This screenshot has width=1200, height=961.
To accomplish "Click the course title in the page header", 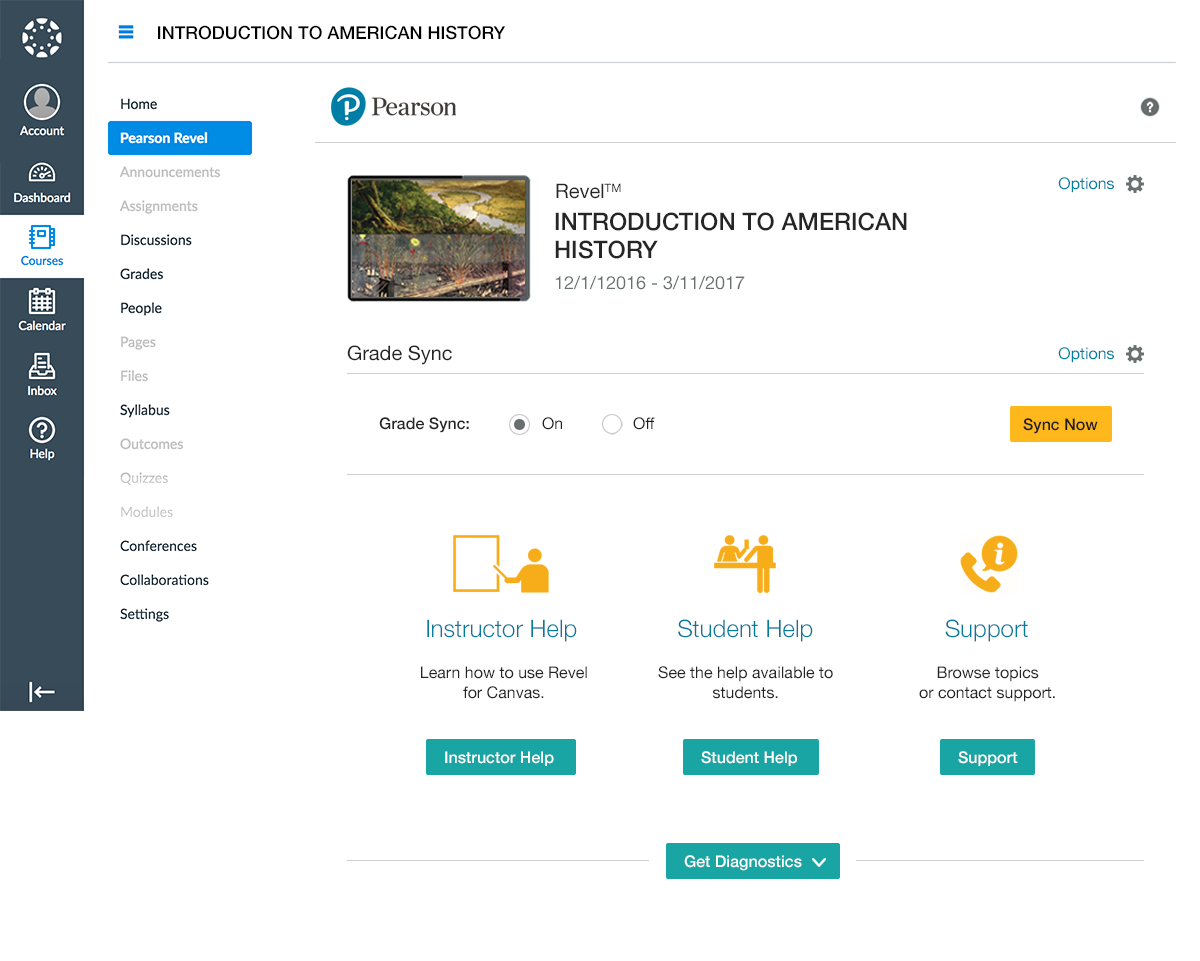I will [331, 33].
